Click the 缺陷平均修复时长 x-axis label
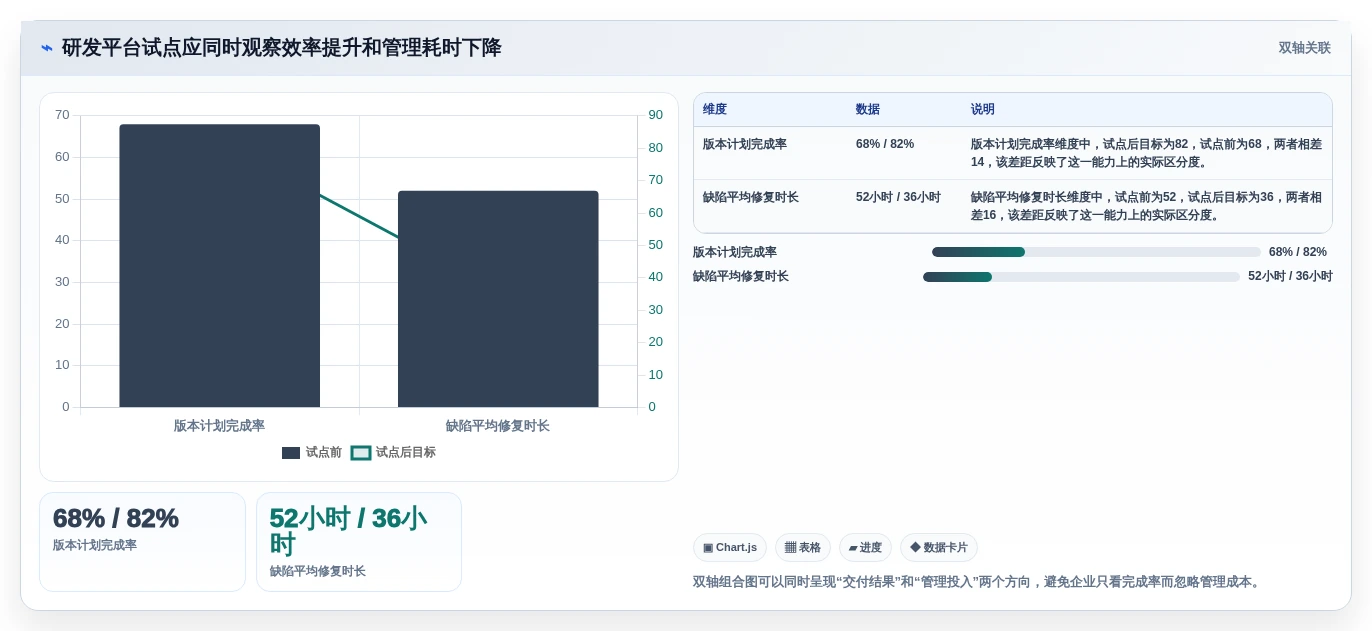Screen dimensions: 1372x631 click(x=498, y=425)
